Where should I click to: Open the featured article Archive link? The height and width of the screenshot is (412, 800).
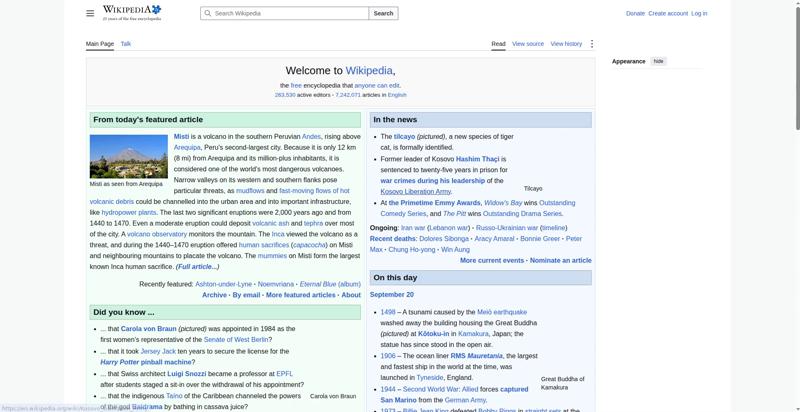(x=214, y=295)
